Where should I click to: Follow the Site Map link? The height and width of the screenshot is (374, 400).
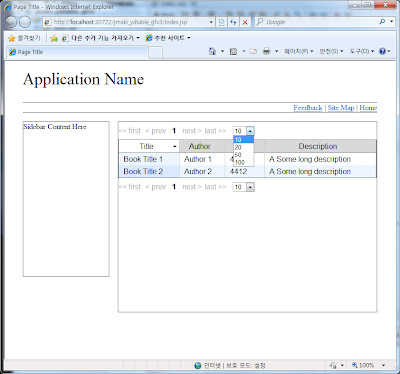[x=341, y=108]
